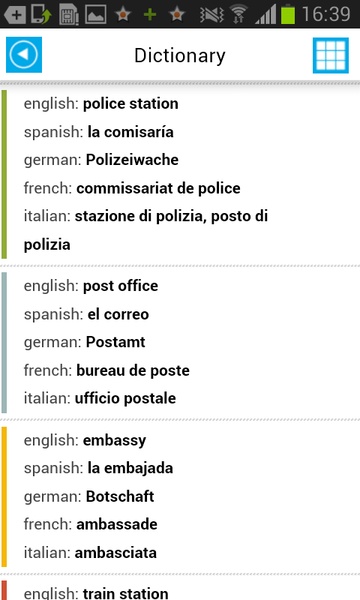The image size is (360, 600).
Task: Tap the Wi-Fi signal icon
Action: point(238,15)
